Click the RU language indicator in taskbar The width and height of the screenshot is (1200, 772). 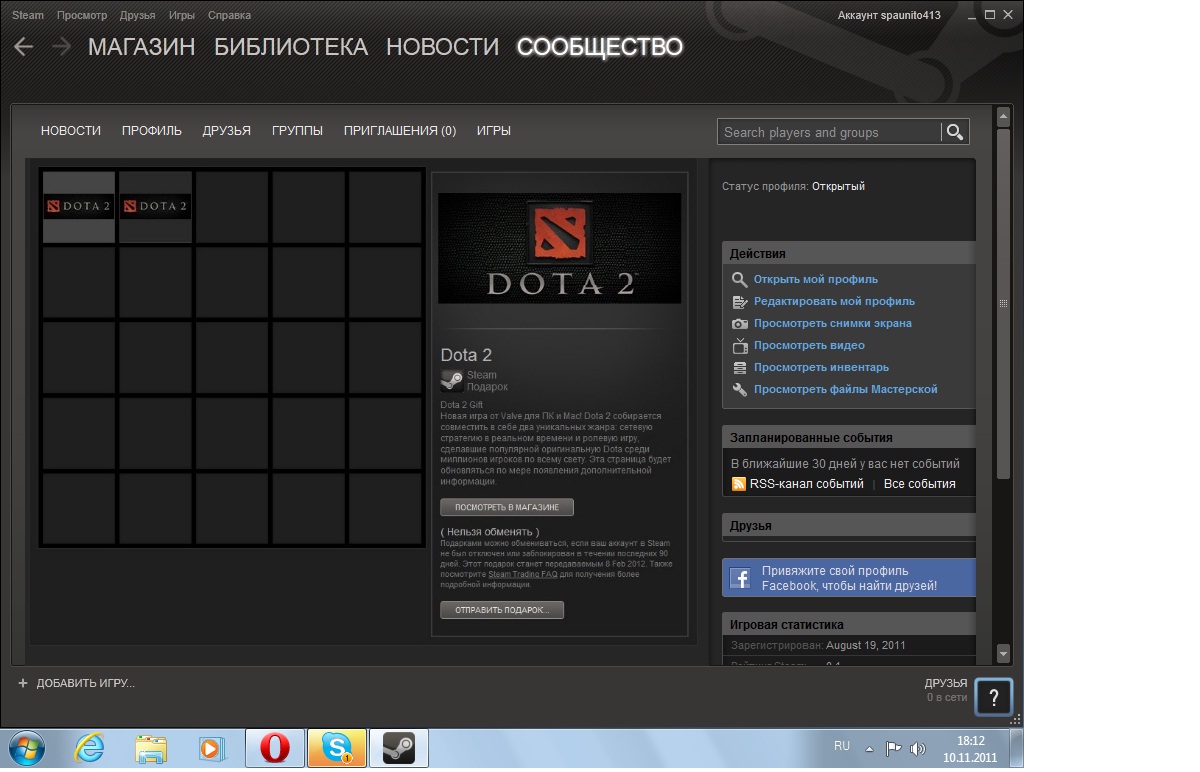click(x=842, y=746)
